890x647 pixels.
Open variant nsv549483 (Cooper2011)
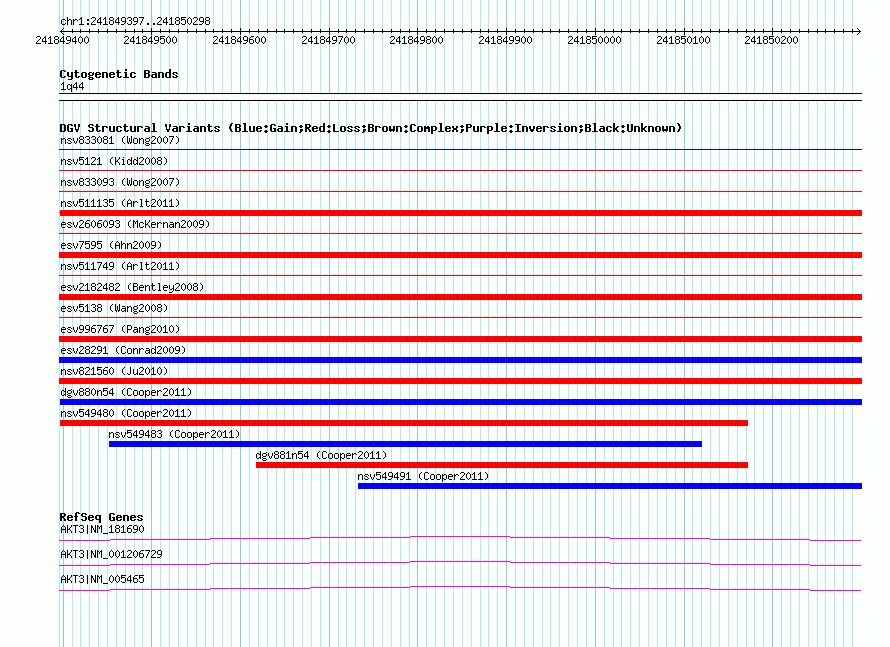pyautogui.click(x=174, y=434)
